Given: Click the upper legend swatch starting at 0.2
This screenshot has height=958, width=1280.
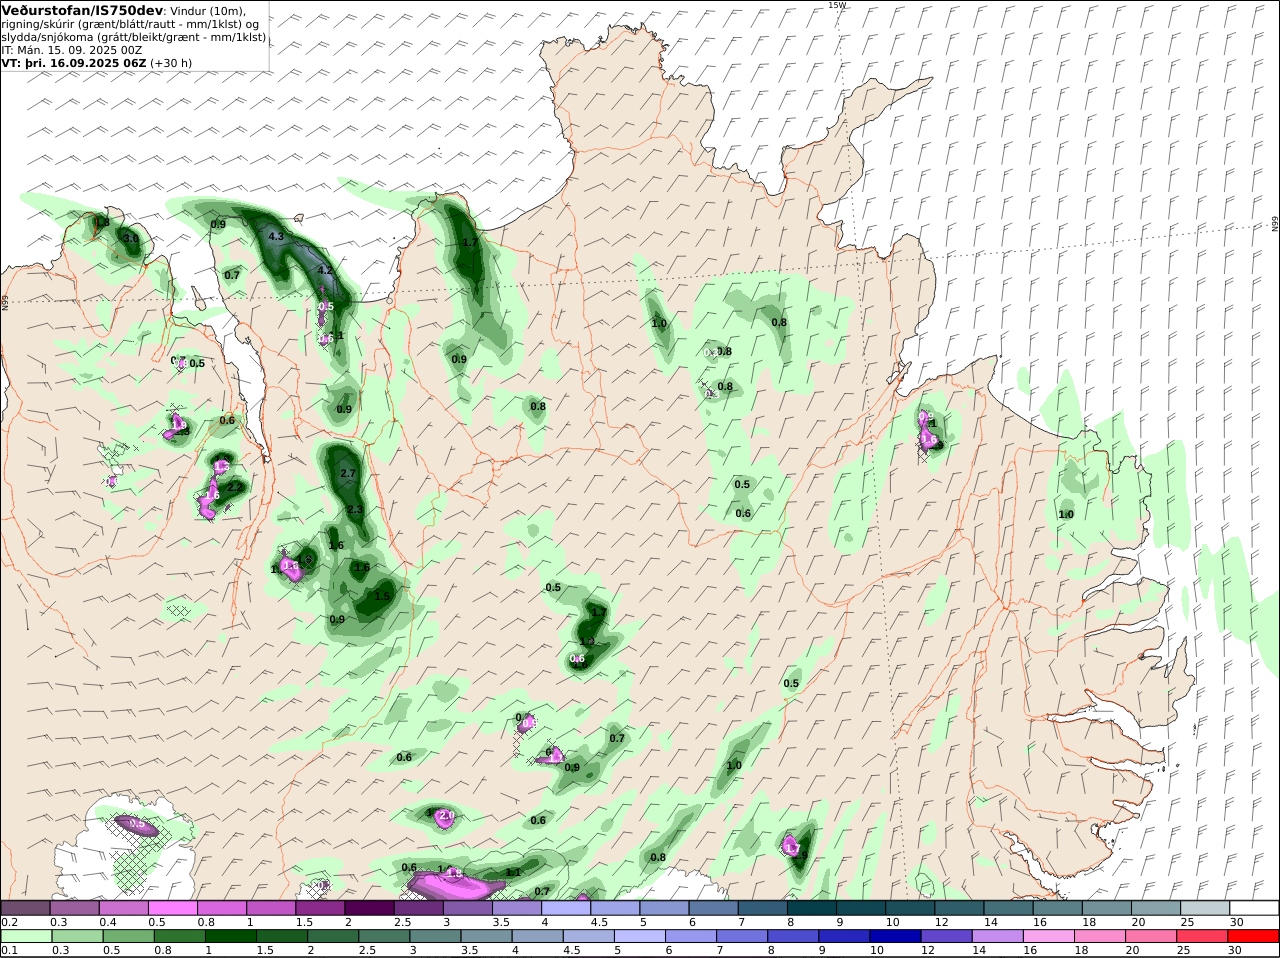Looking at the screenshot, I should [25, 908].
